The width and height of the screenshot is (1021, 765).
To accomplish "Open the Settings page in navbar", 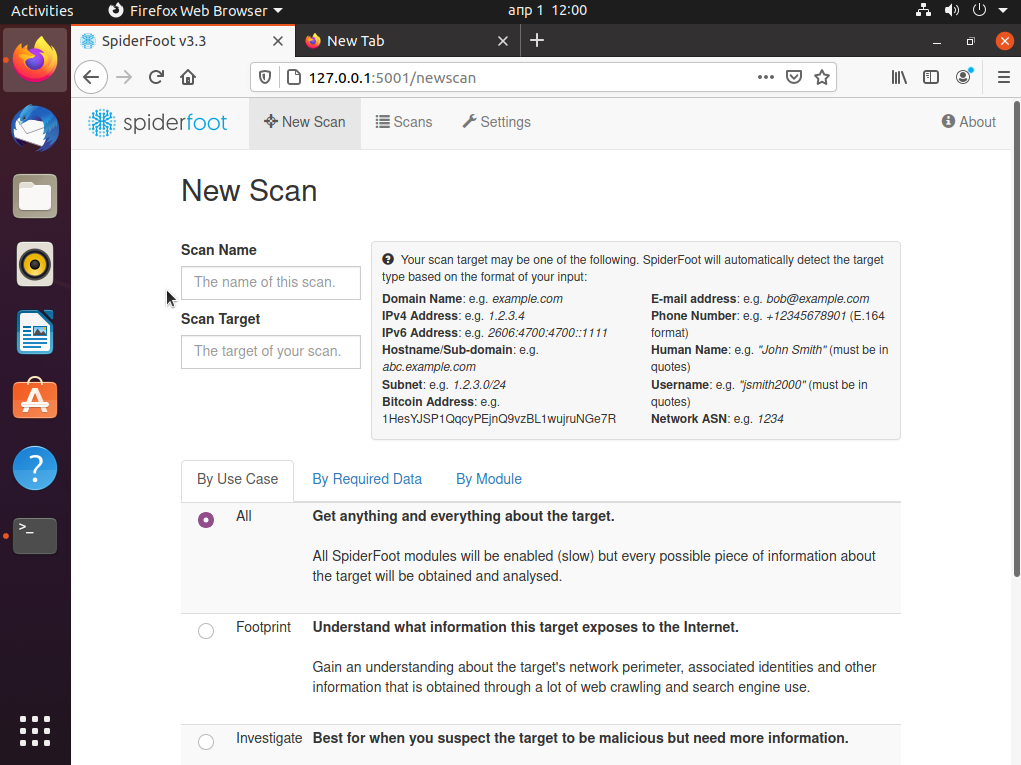I will (x=496, y=122).
